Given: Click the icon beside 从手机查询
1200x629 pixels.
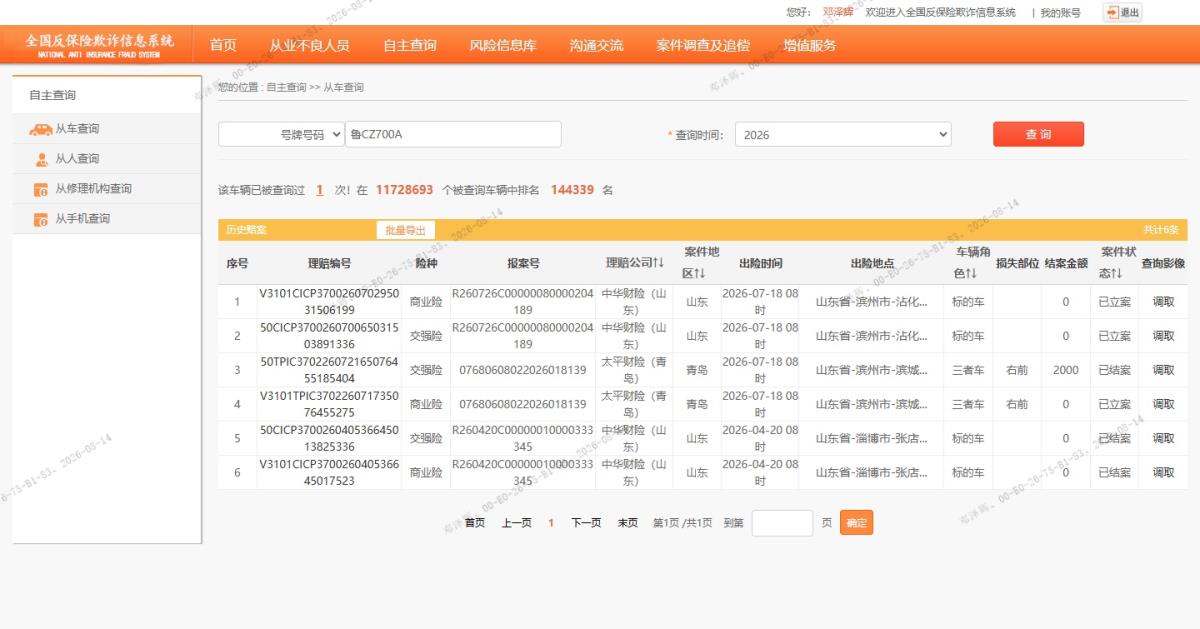Looking at the screenshot, I should [41, 219].
